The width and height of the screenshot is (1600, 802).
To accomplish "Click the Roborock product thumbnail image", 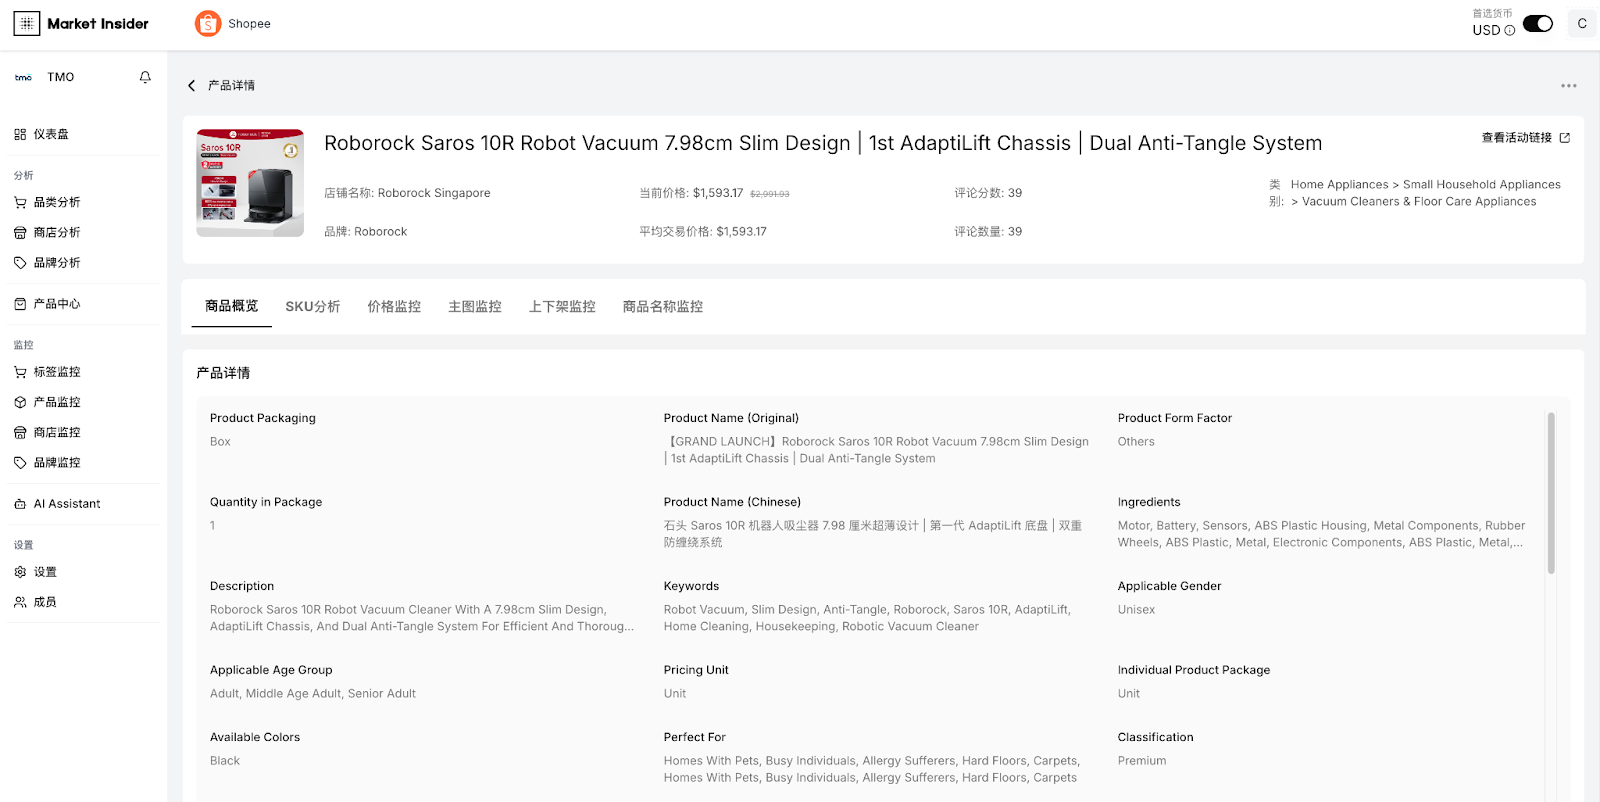I will point(250,183).
